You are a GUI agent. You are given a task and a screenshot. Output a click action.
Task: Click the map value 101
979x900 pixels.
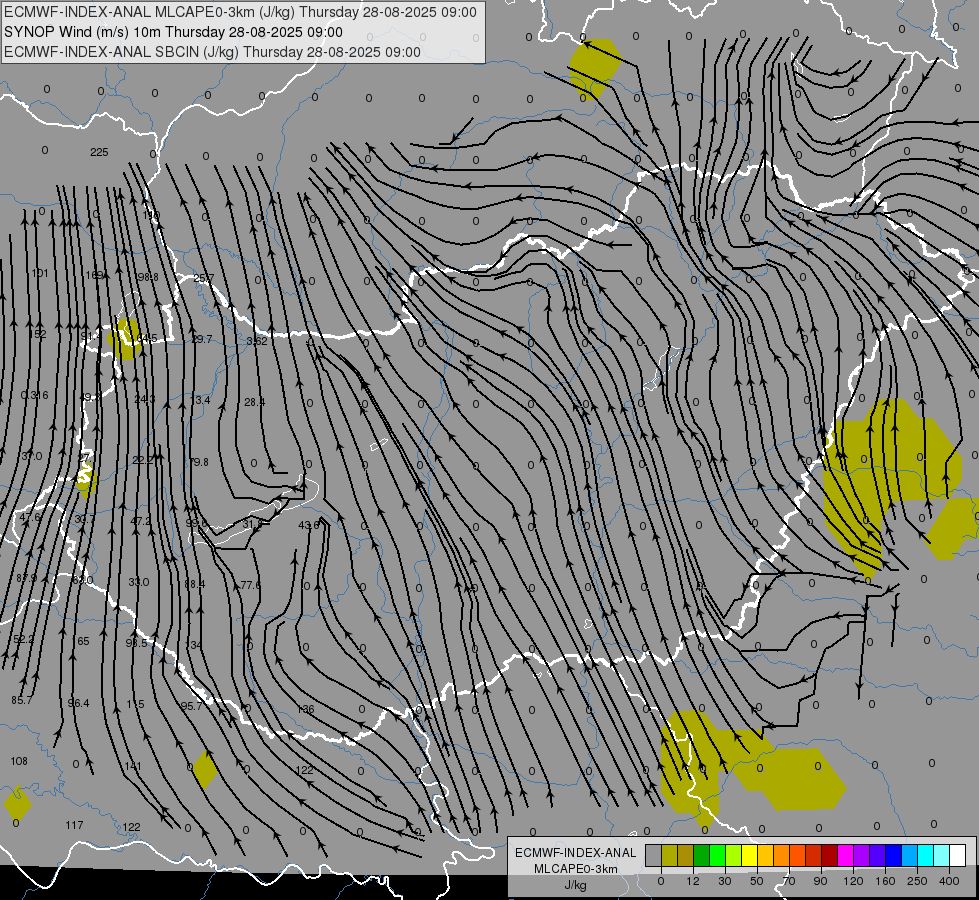(x=40, y=274)
